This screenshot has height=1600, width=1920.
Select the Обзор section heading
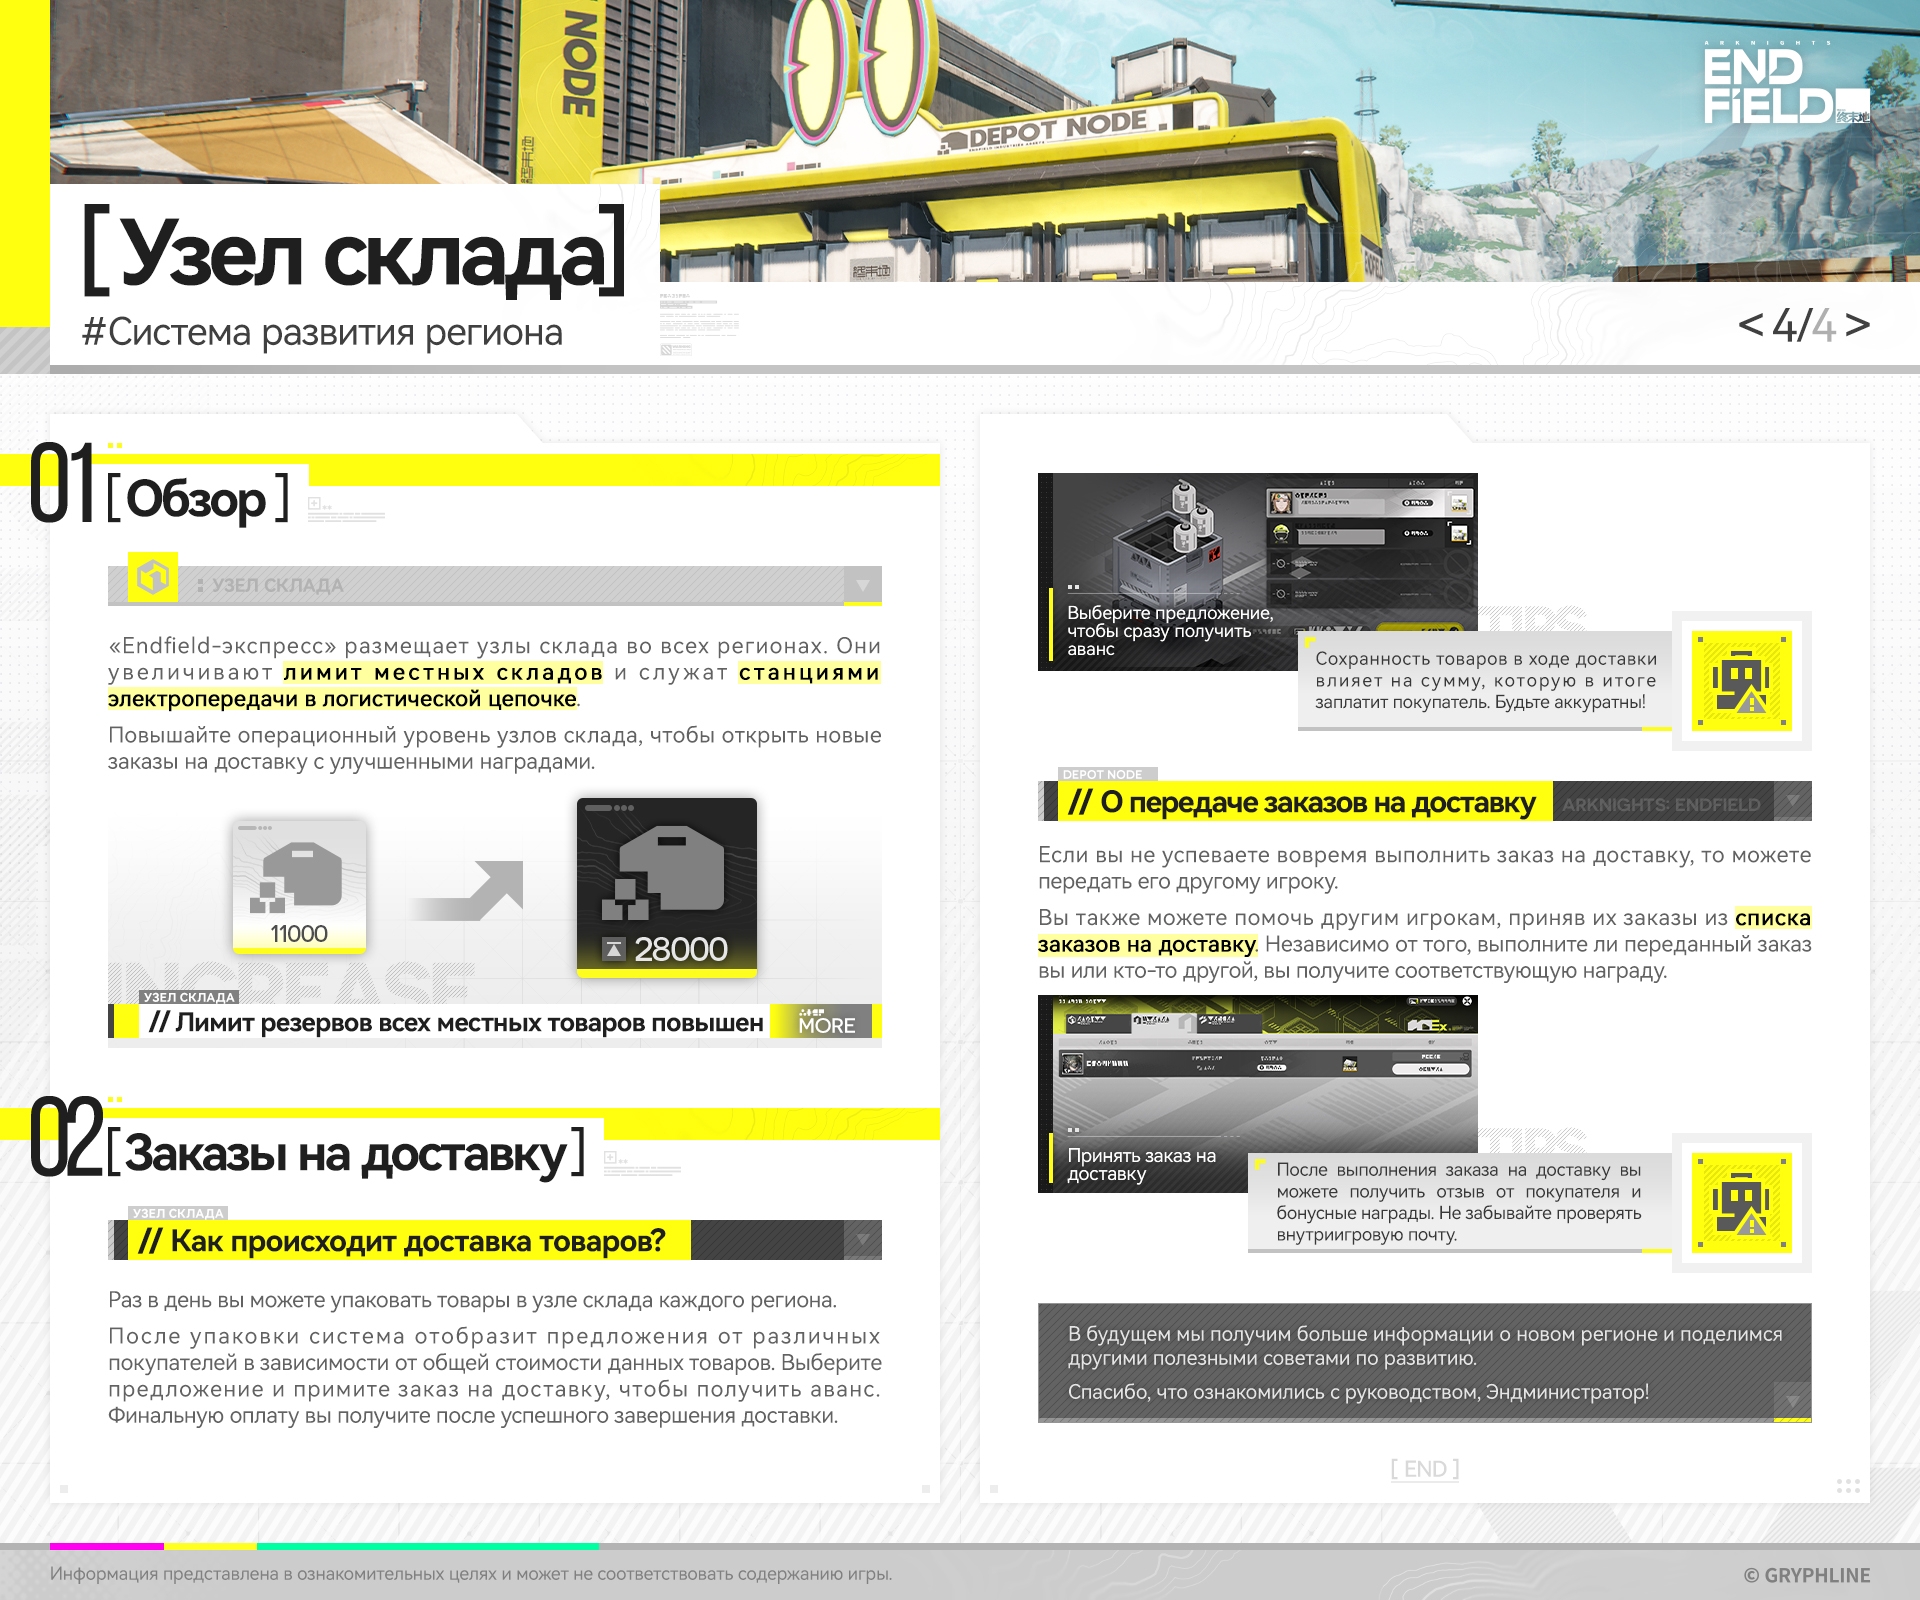click(x=198, y=498)
